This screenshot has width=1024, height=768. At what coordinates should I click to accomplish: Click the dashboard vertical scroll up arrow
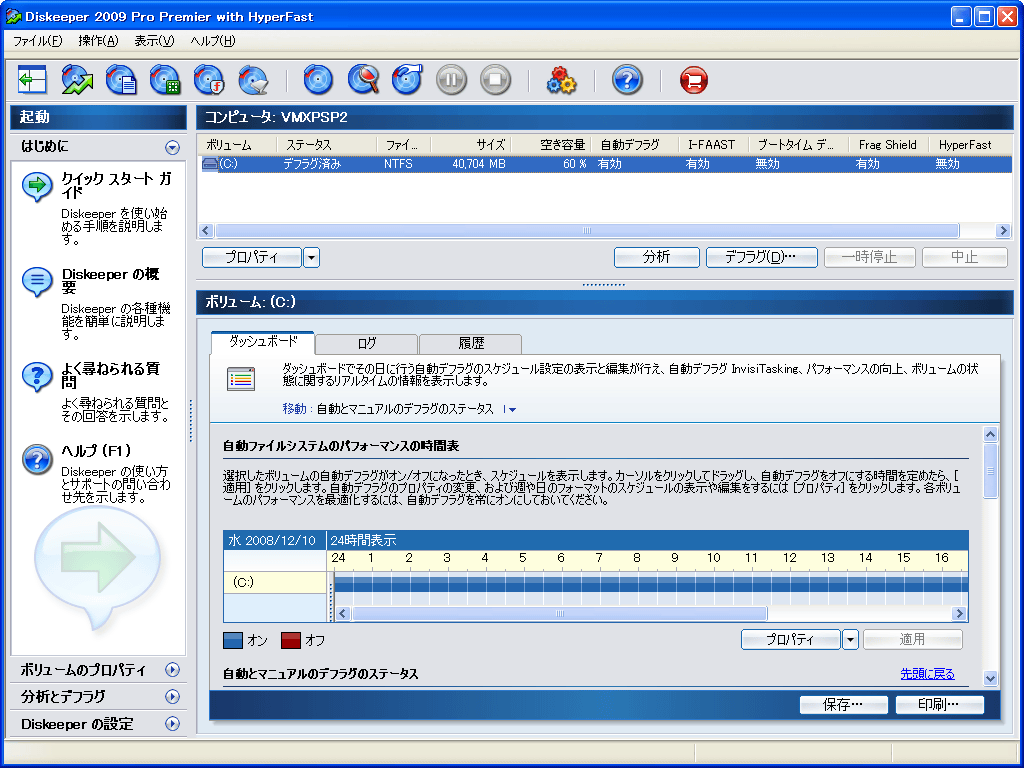pos(990,434)
